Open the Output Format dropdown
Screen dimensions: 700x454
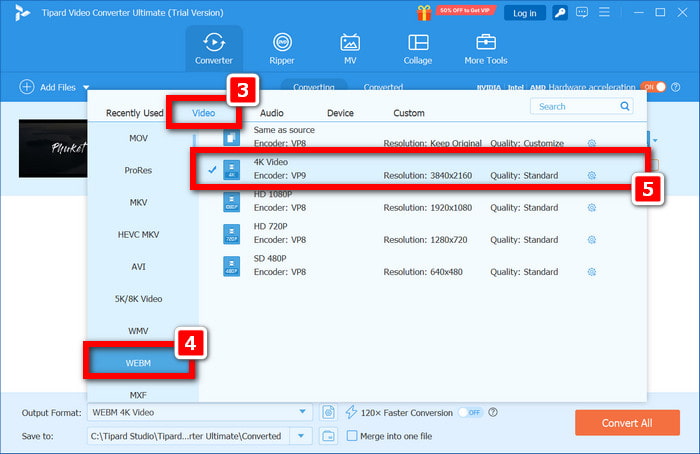[x=302, y=412]
